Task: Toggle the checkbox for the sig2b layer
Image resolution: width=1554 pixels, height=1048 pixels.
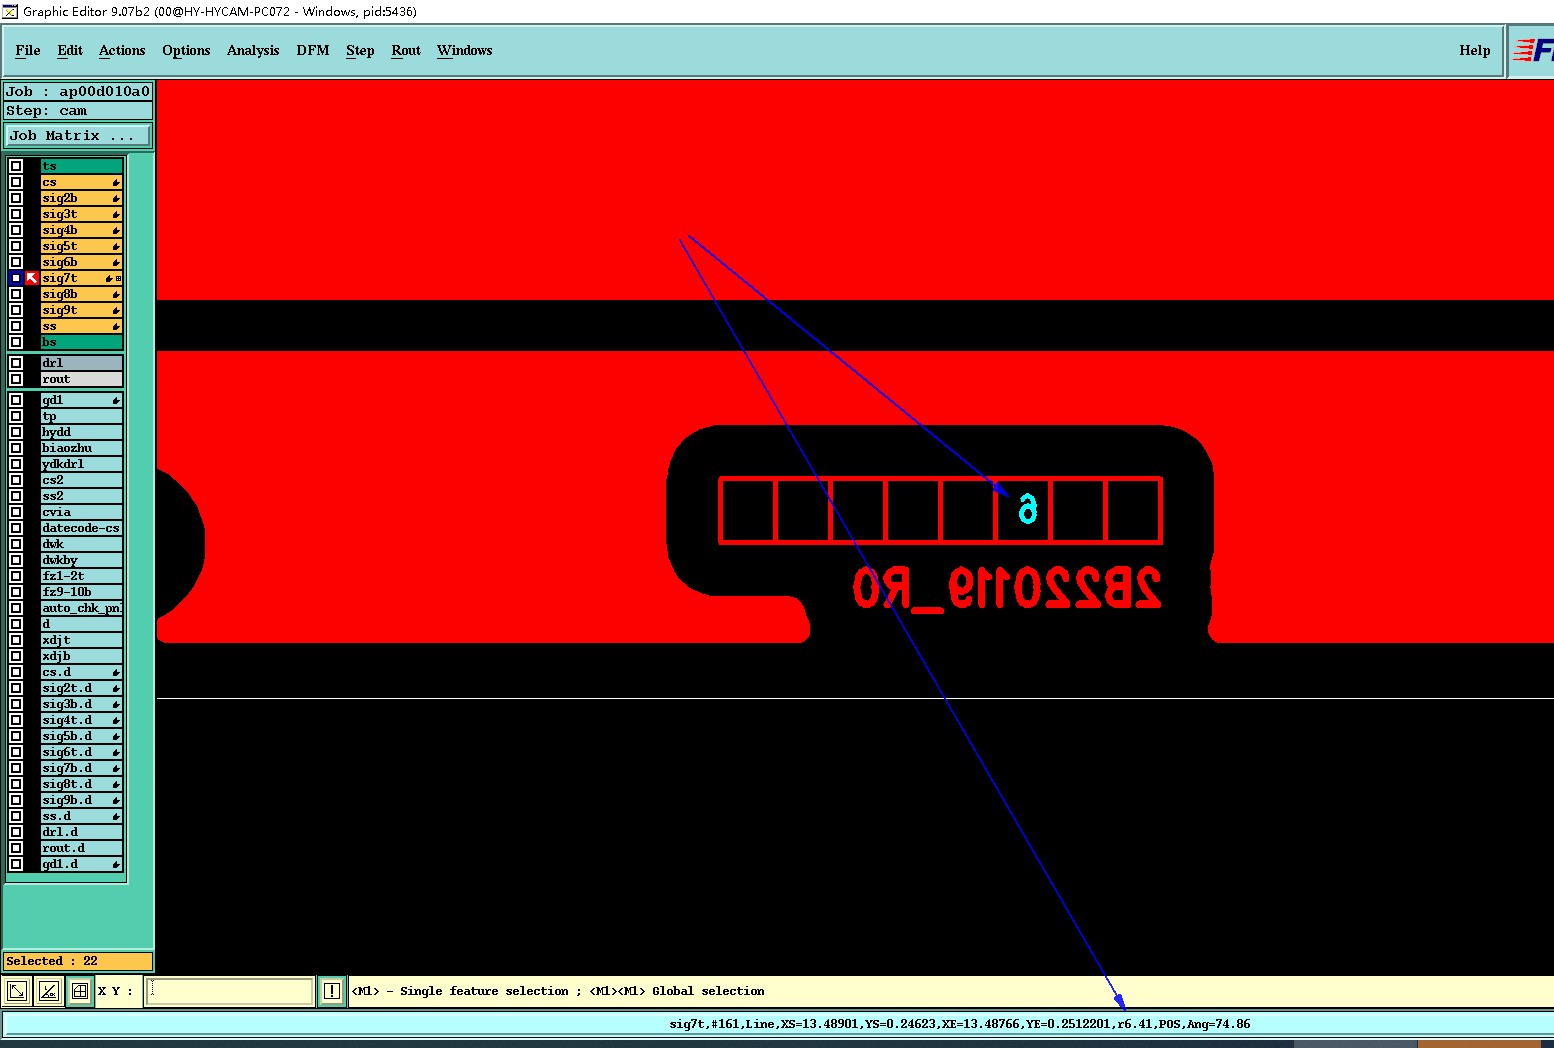Action: (16, 198)
